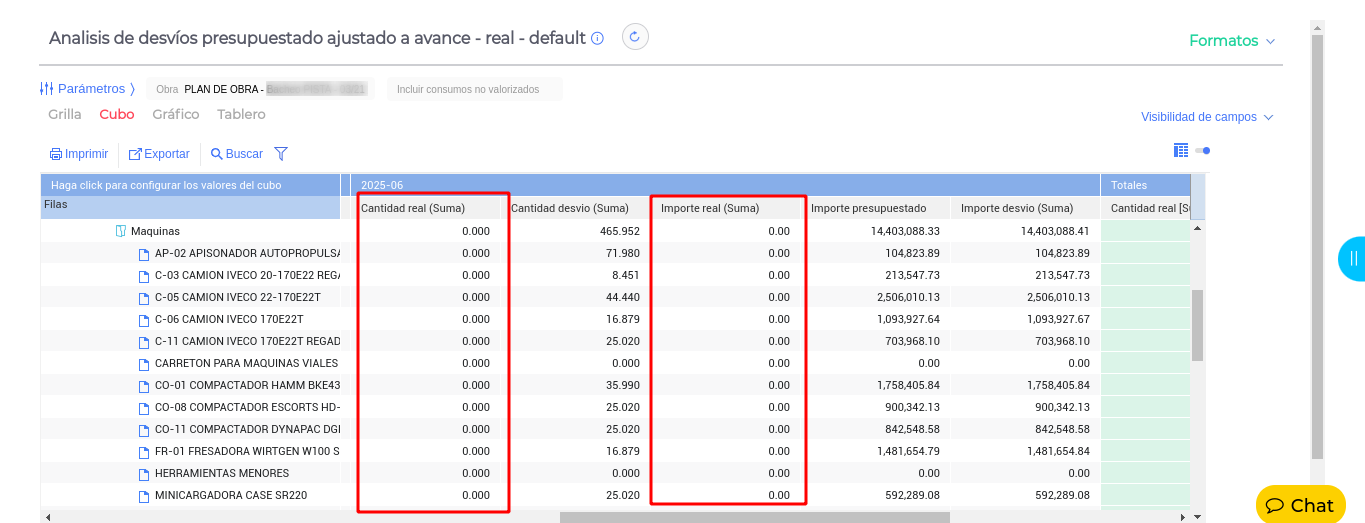
Task: Expand Visibilidad de campos menu
Action: [x=1207, y=117]
